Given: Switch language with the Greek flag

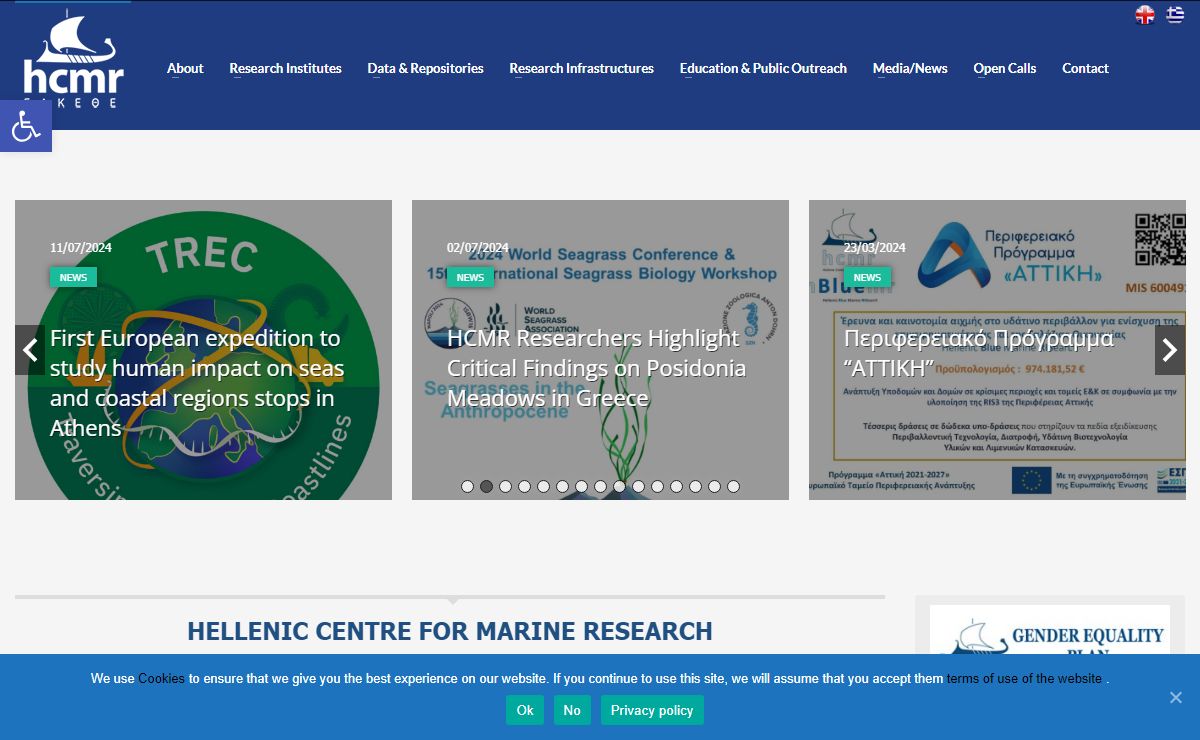Looking at the screenshot, I should pos(1175,15).
